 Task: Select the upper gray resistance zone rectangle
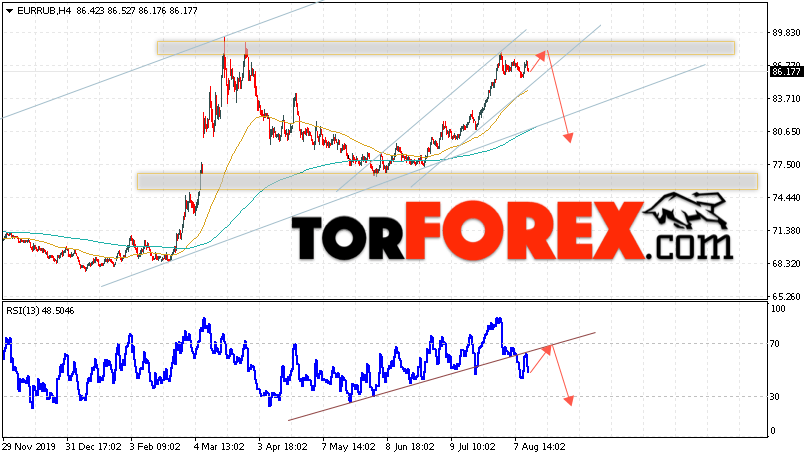tap(446, 48)
